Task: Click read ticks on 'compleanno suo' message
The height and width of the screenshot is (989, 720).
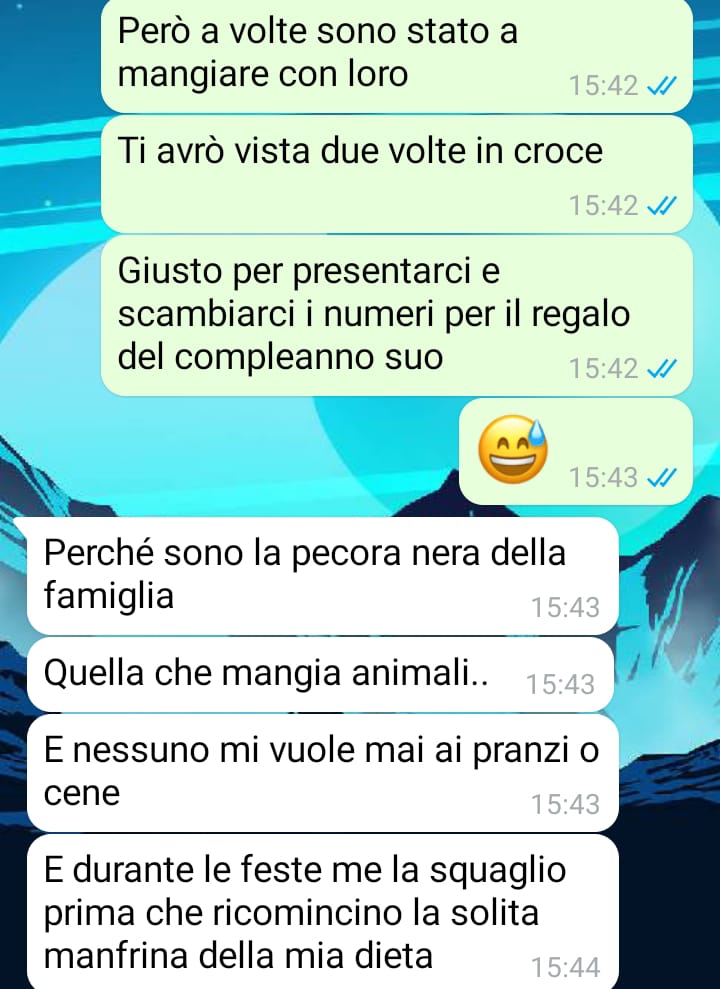Action: coord(661,368)
